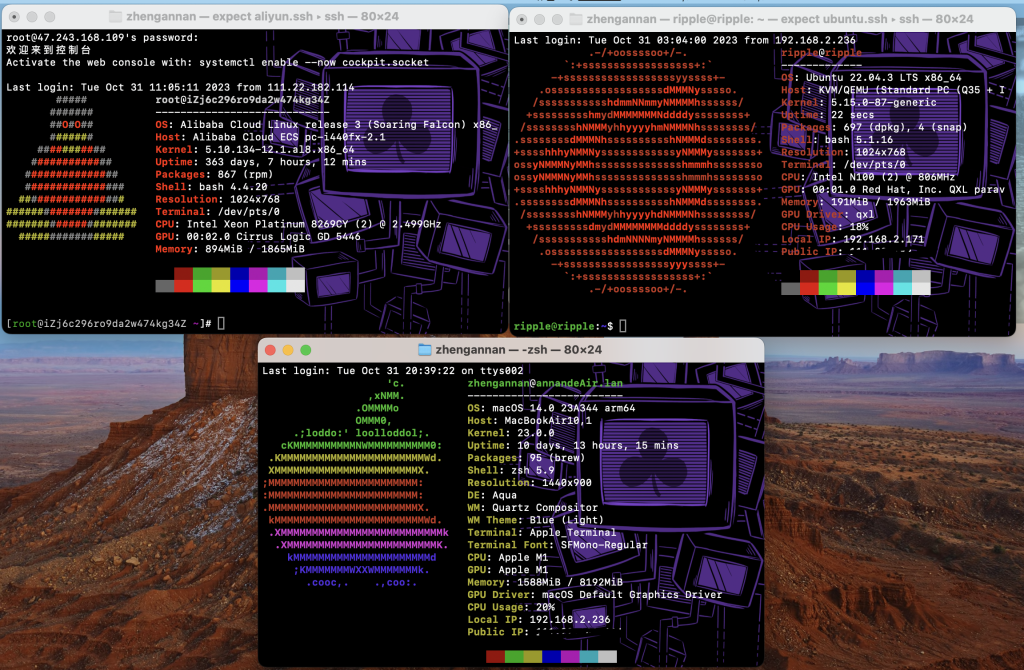Click the 'Terminal Font: SFMono-Regular' line
The height and width of the screenshot is (670, 1024).
click(x=558, y=545)
